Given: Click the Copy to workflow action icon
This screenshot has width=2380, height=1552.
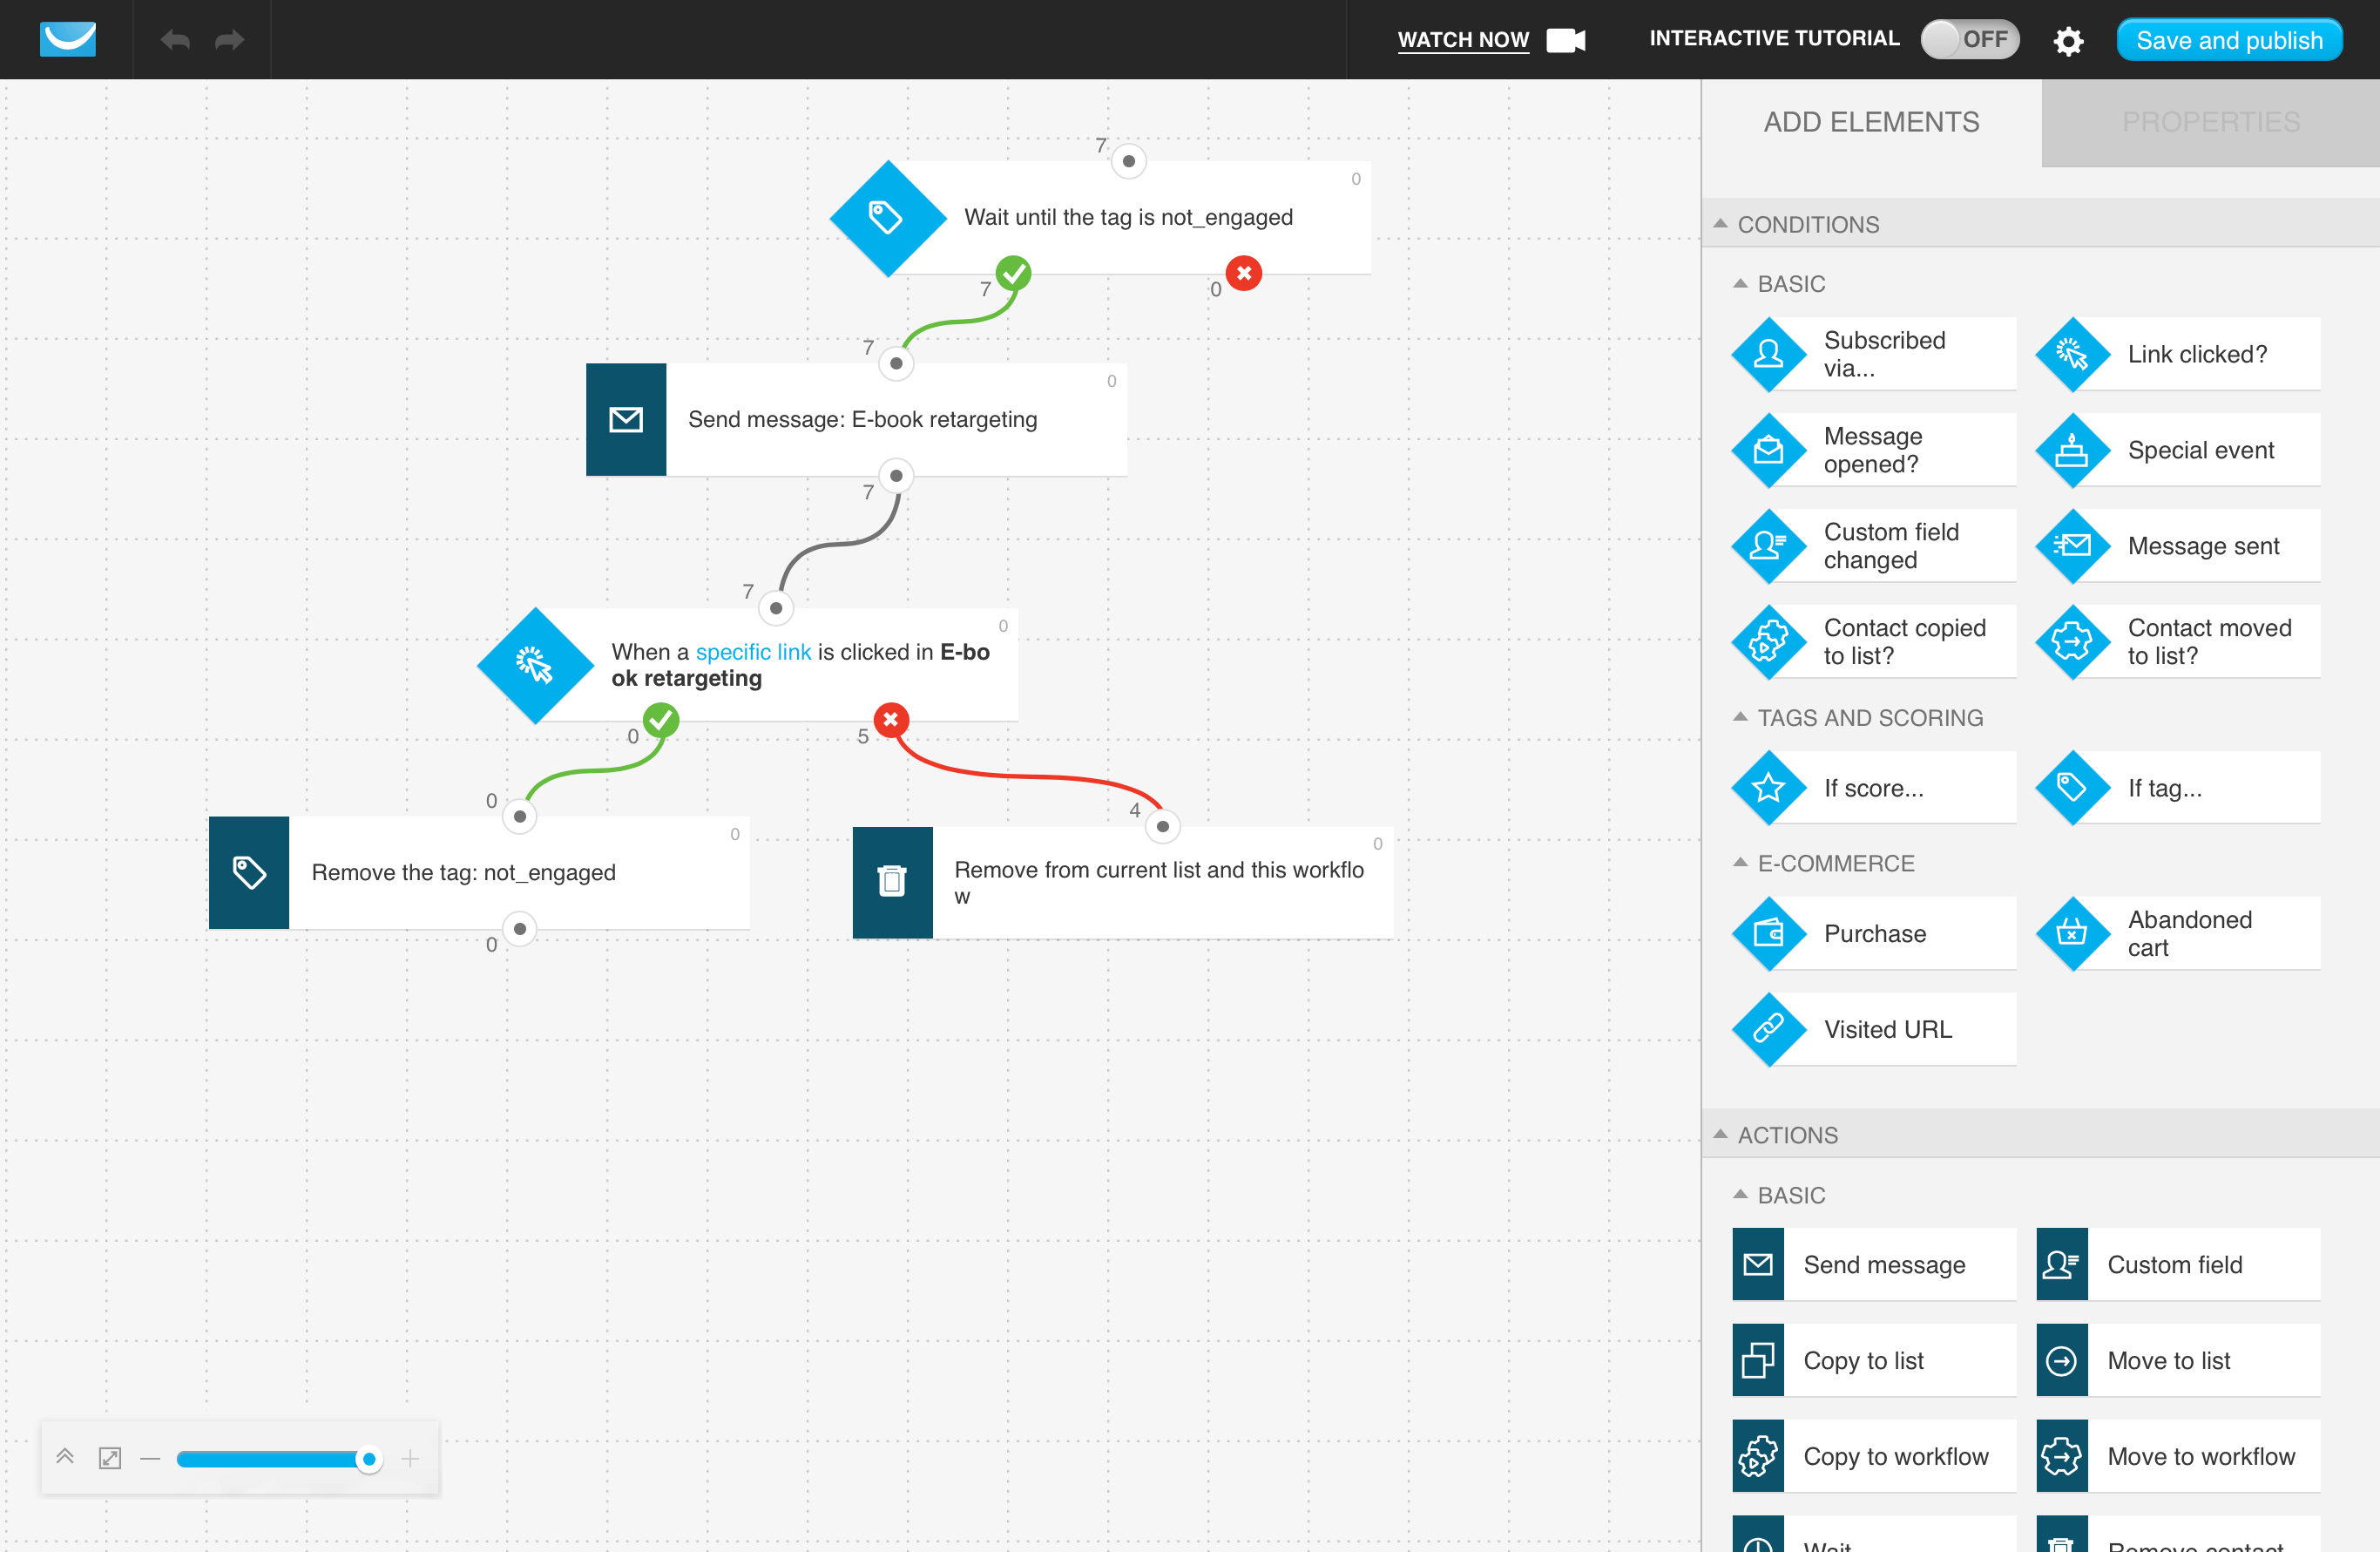Looking at the screenshot, I should [1762, 1453].
